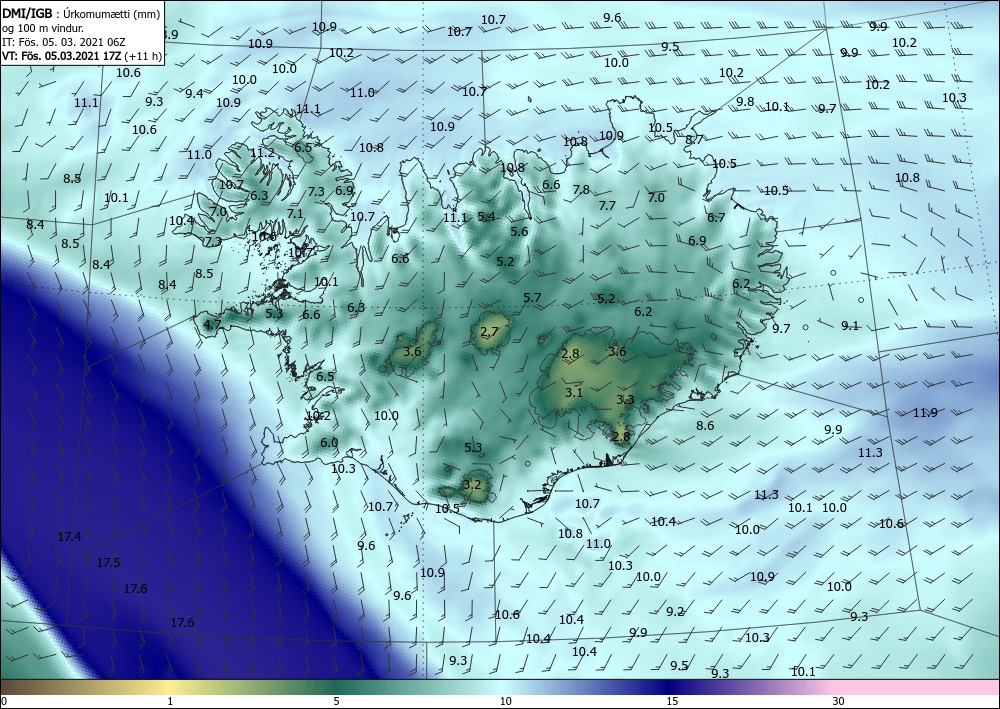The width and height of the screenshot is (1000, 709).
Task: Click the initial time 'IT: Fös. 05. 03. 2021 06Z'
Action: coord(63,41)
